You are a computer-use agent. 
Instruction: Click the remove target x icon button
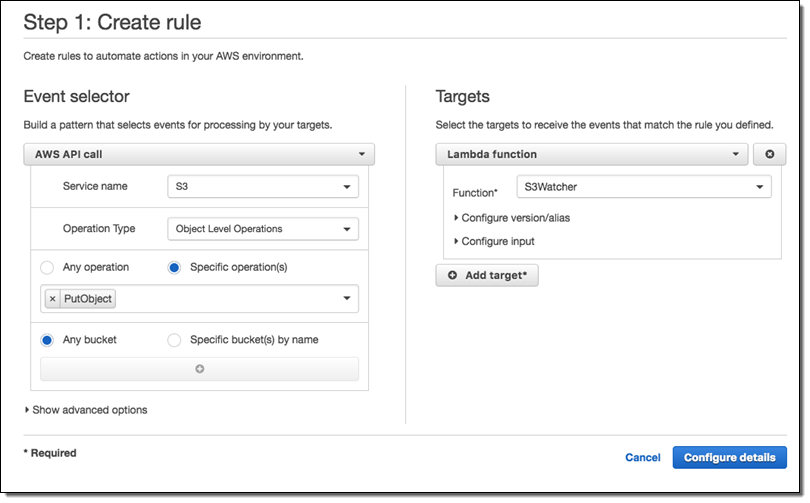coord(769,154)
